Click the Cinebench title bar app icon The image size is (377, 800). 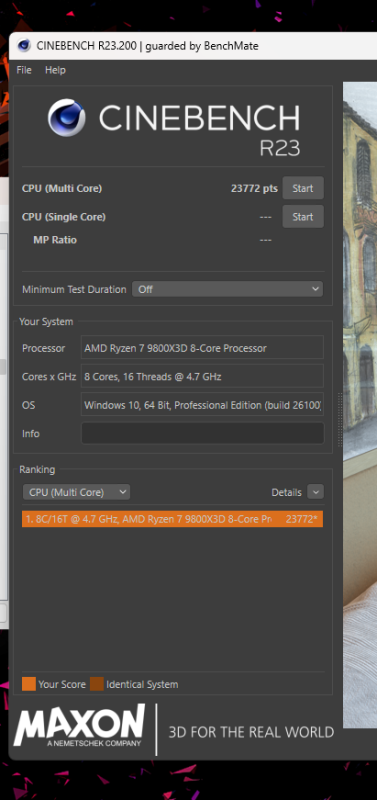point(24,46)
